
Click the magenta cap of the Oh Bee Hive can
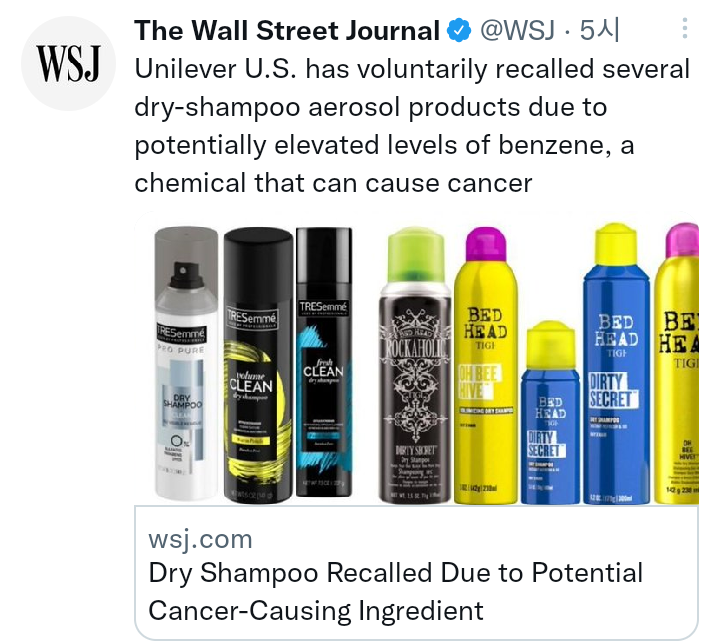tap(486, 246)
